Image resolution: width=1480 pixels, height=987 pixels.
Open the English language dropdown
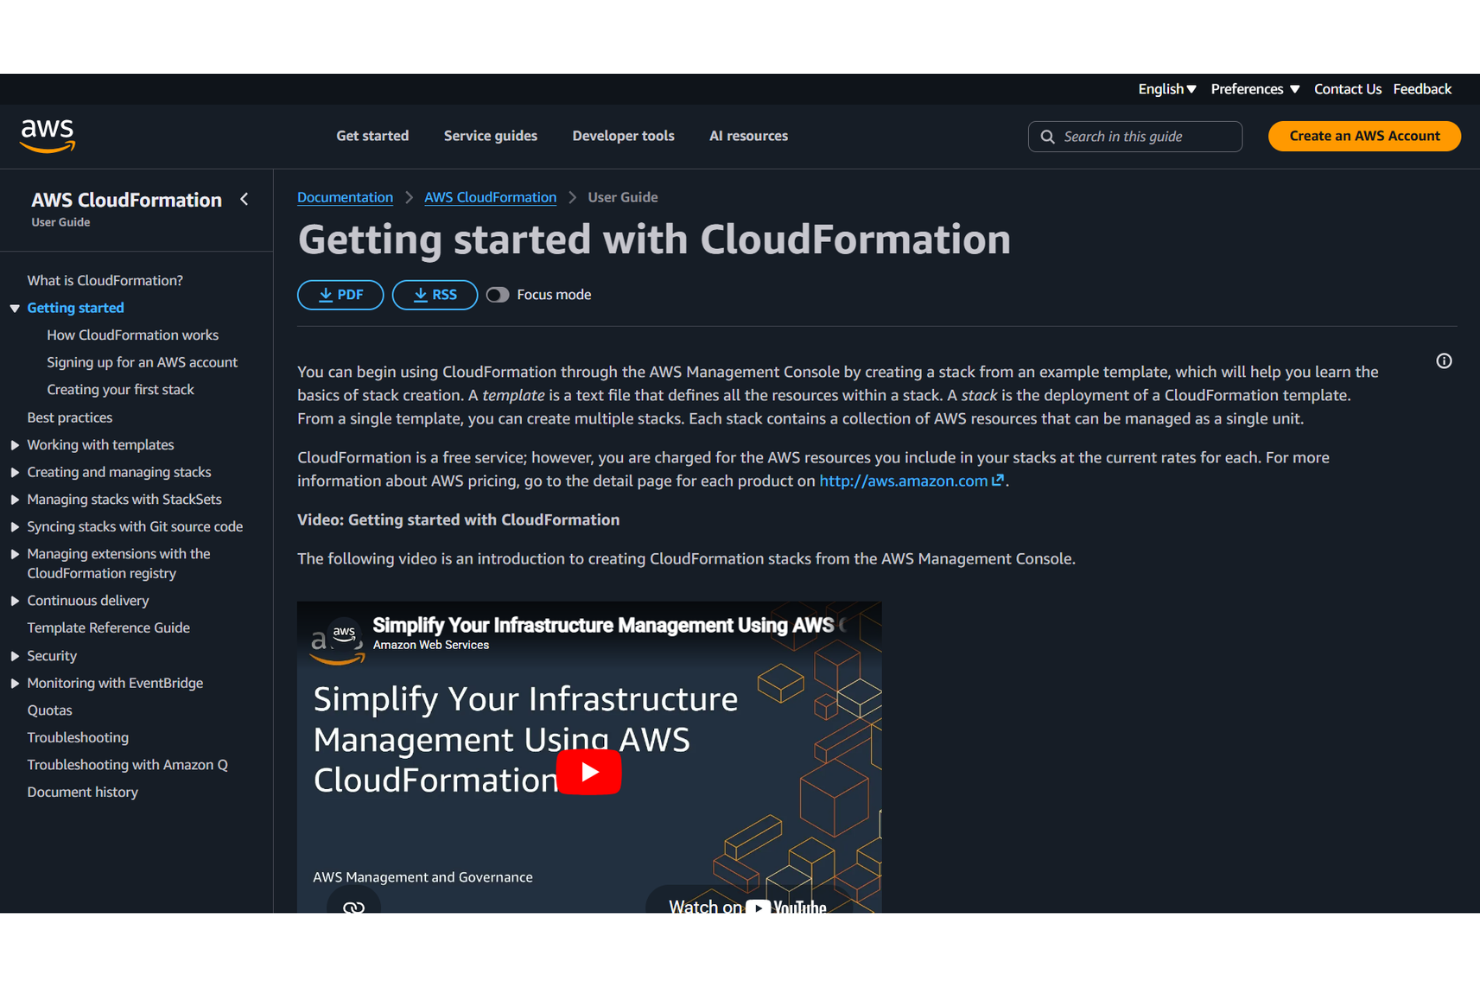click(1167, 89)
